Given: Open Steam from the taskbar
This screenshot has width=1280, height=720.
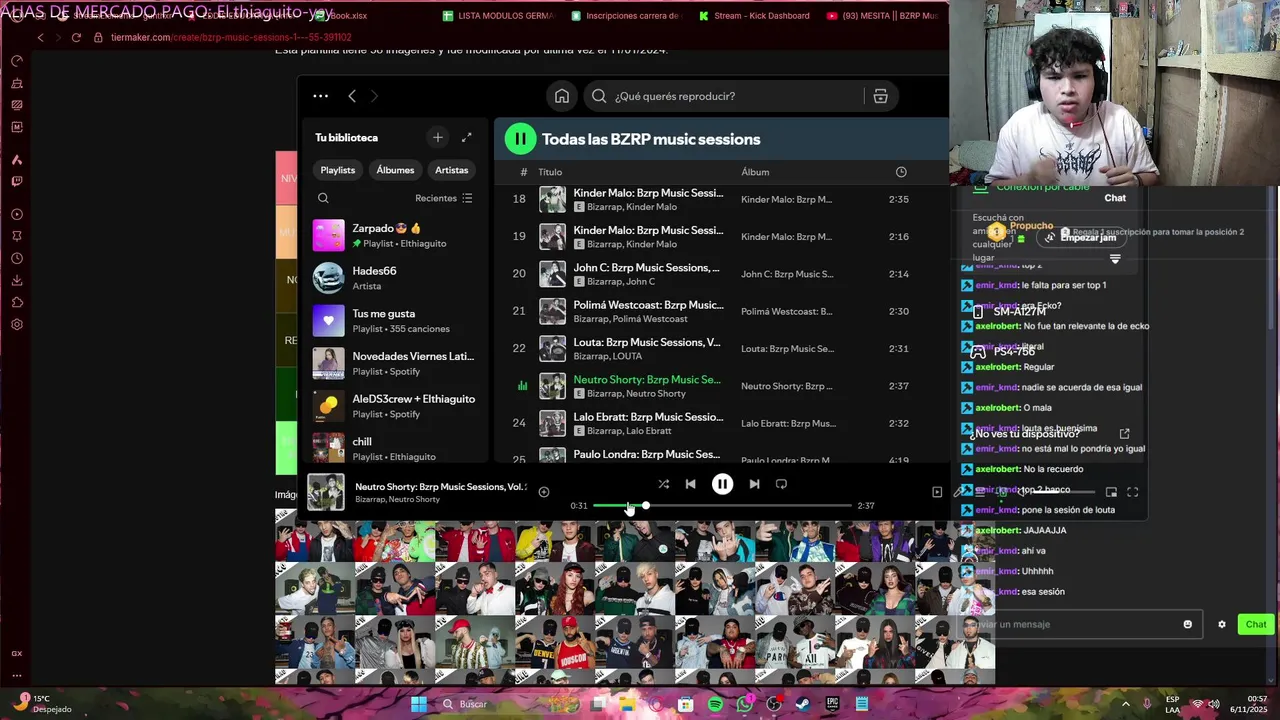Looking at the screenshot, I should (803, 704).
